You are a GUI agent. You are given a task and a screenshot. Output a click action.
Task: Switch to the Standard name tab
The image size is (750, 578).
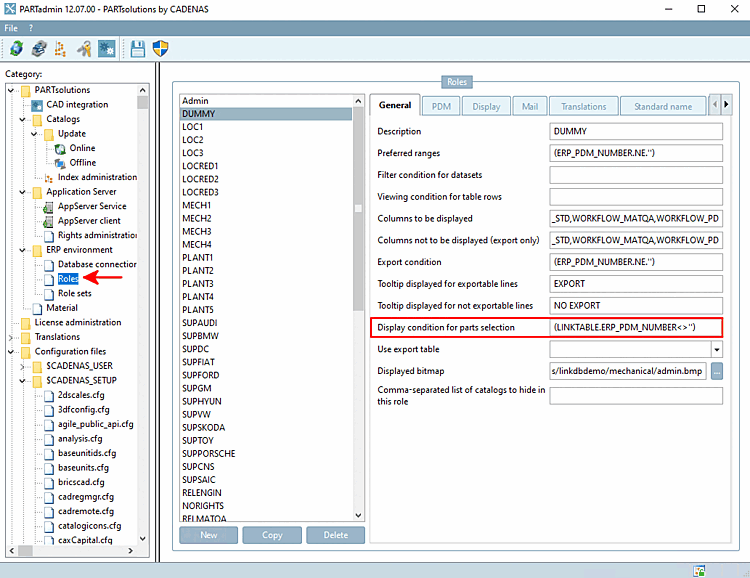[663, 106]
